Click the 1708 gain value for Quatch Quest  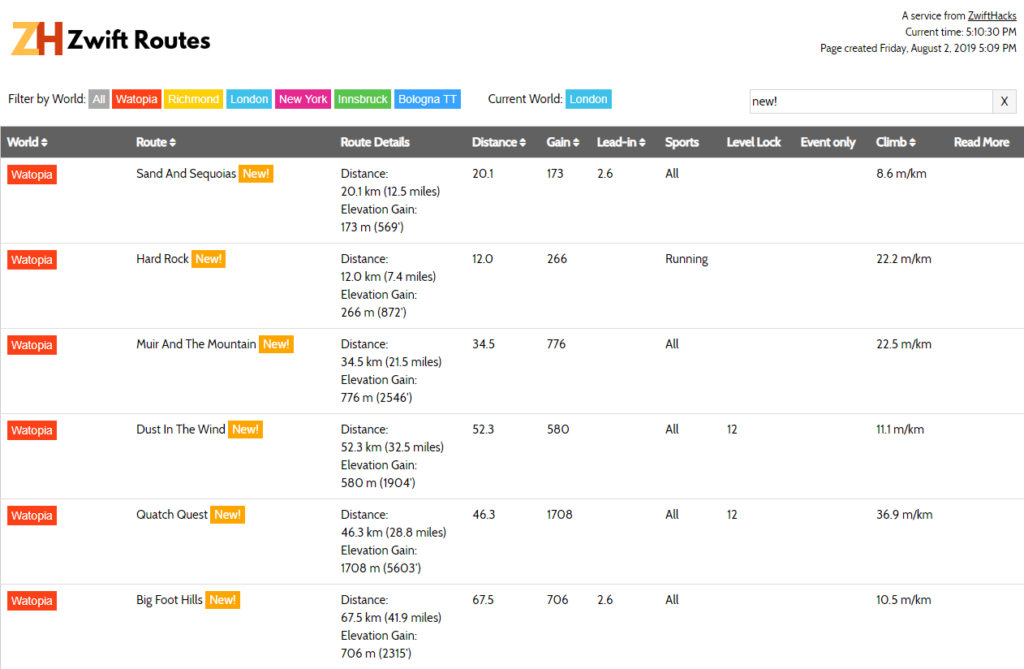560,515
